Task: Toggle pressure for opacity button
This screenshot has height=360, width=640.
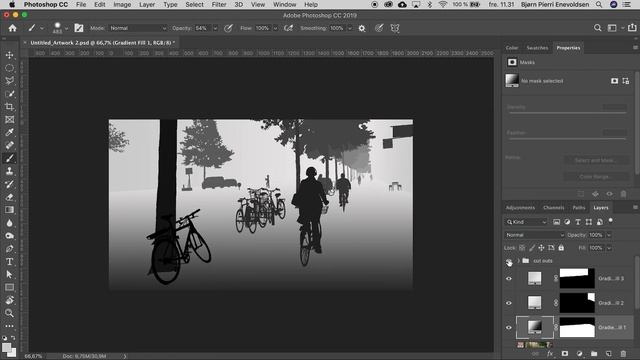Action: pyautogui.click(x=229, y=28)
